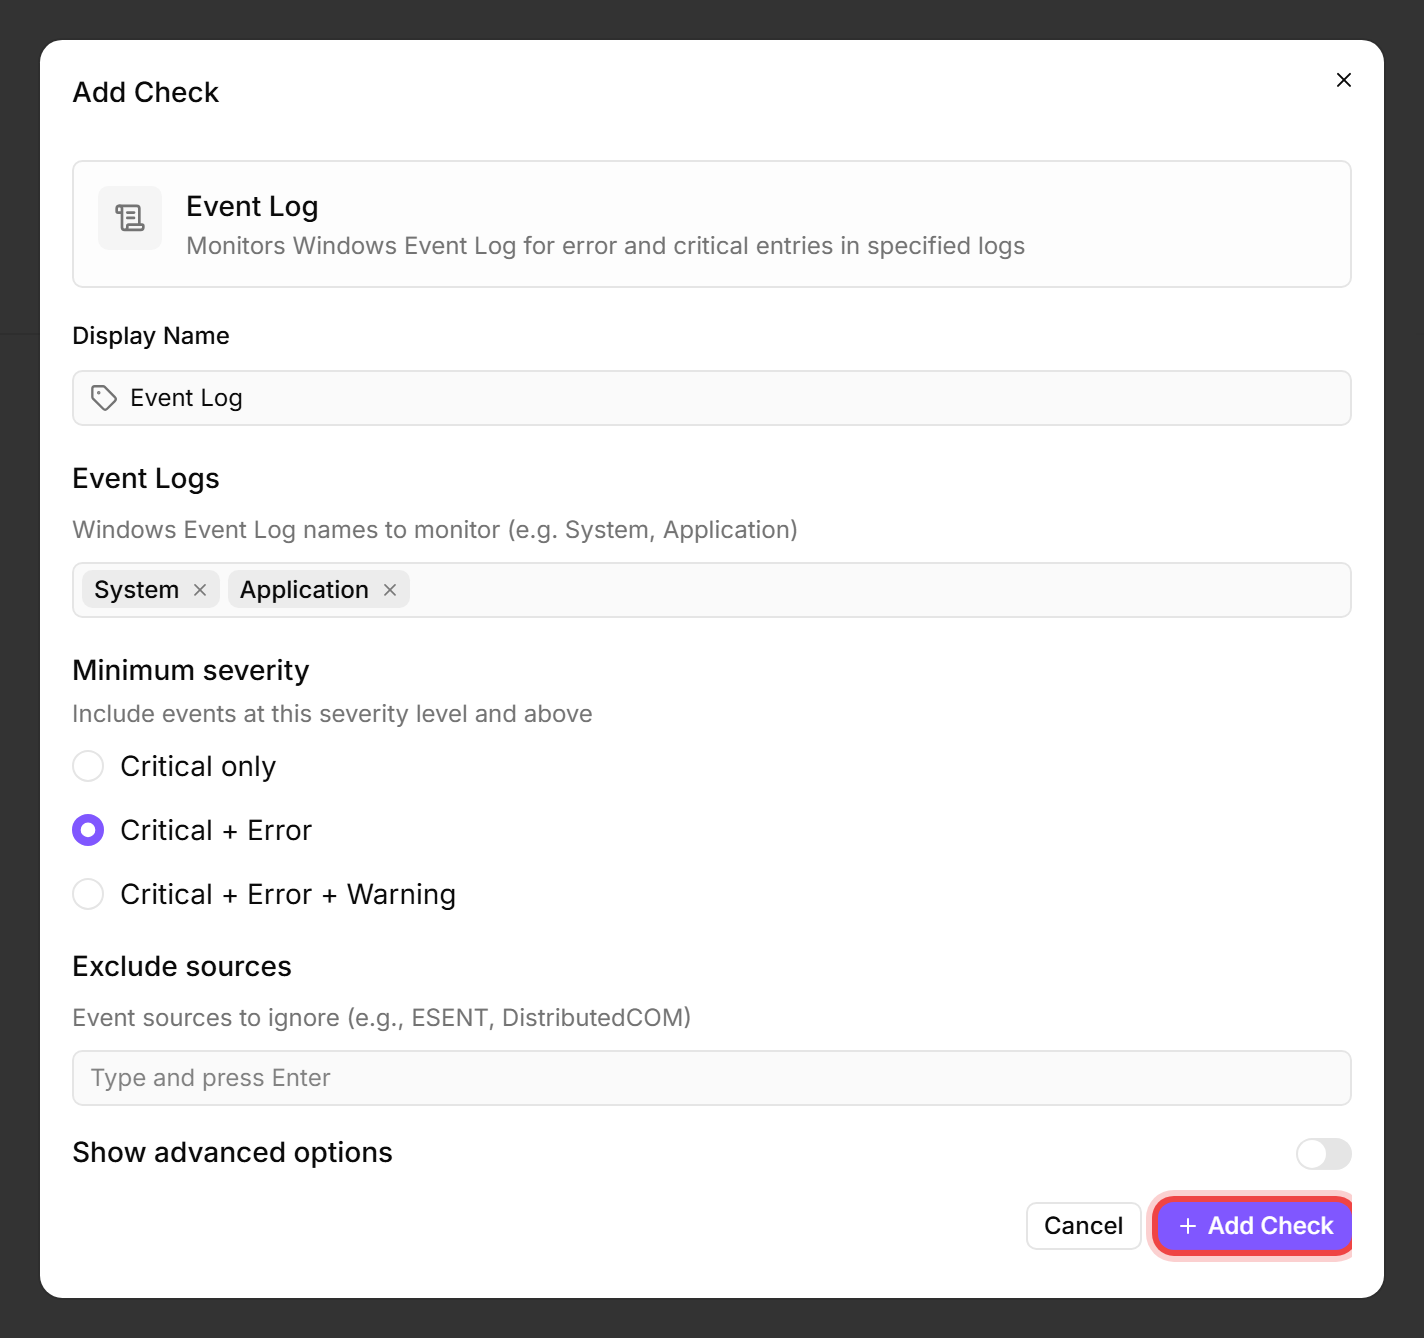1424x1338 pixels.
Task: Click the Event sources to ignore hint
Action: (x=382, y=1018)
